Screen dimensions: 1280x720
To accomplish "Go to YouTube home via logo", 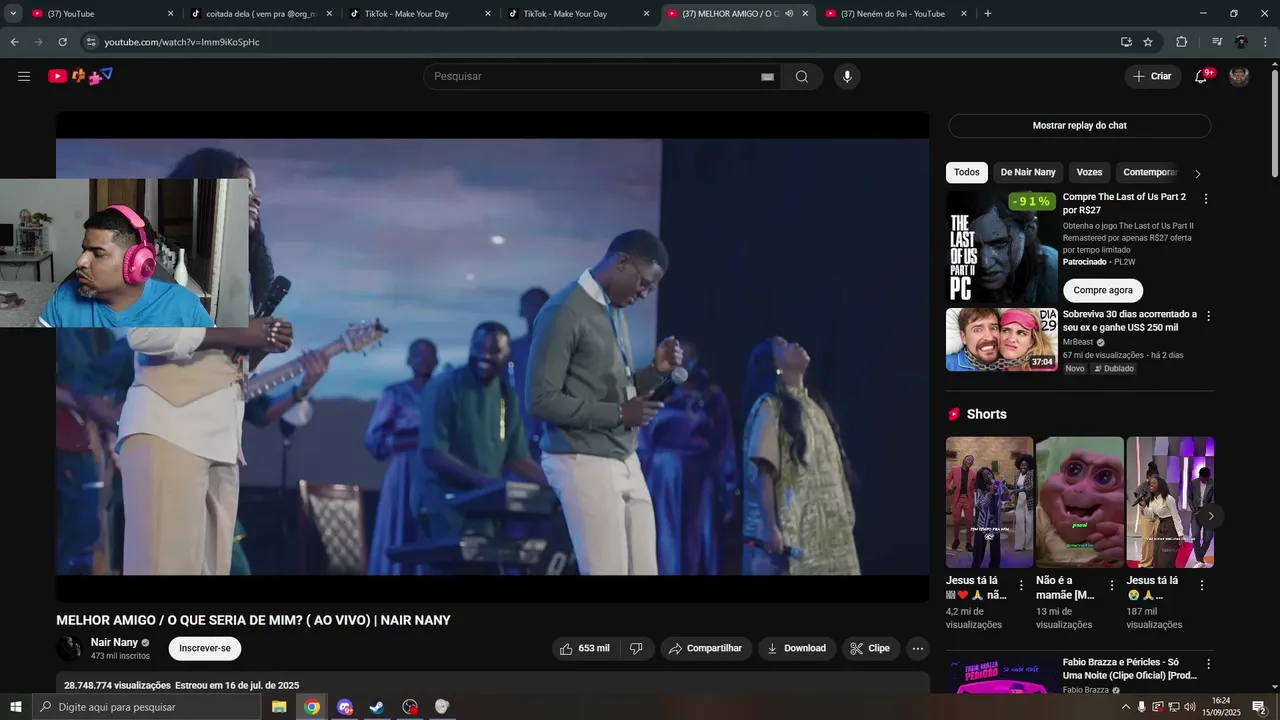I will [80, 76].
